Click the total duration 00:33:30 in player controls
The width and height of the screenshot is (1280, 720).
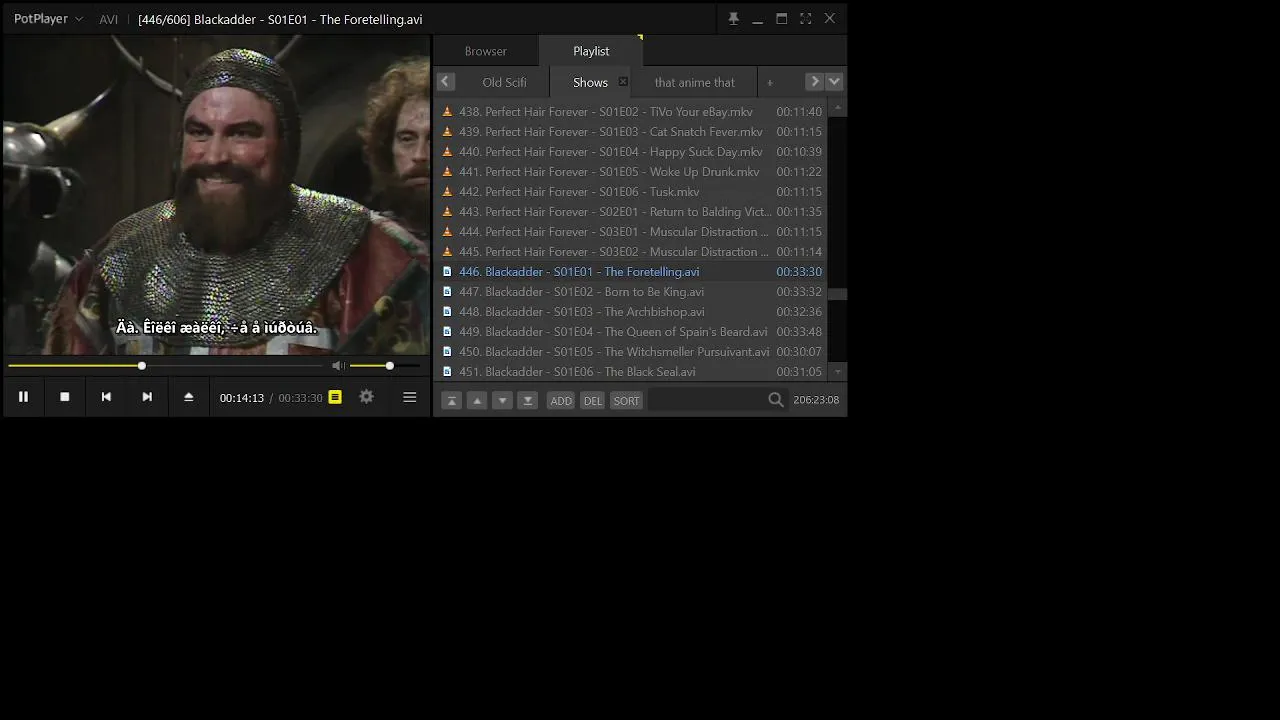[300, 398]
